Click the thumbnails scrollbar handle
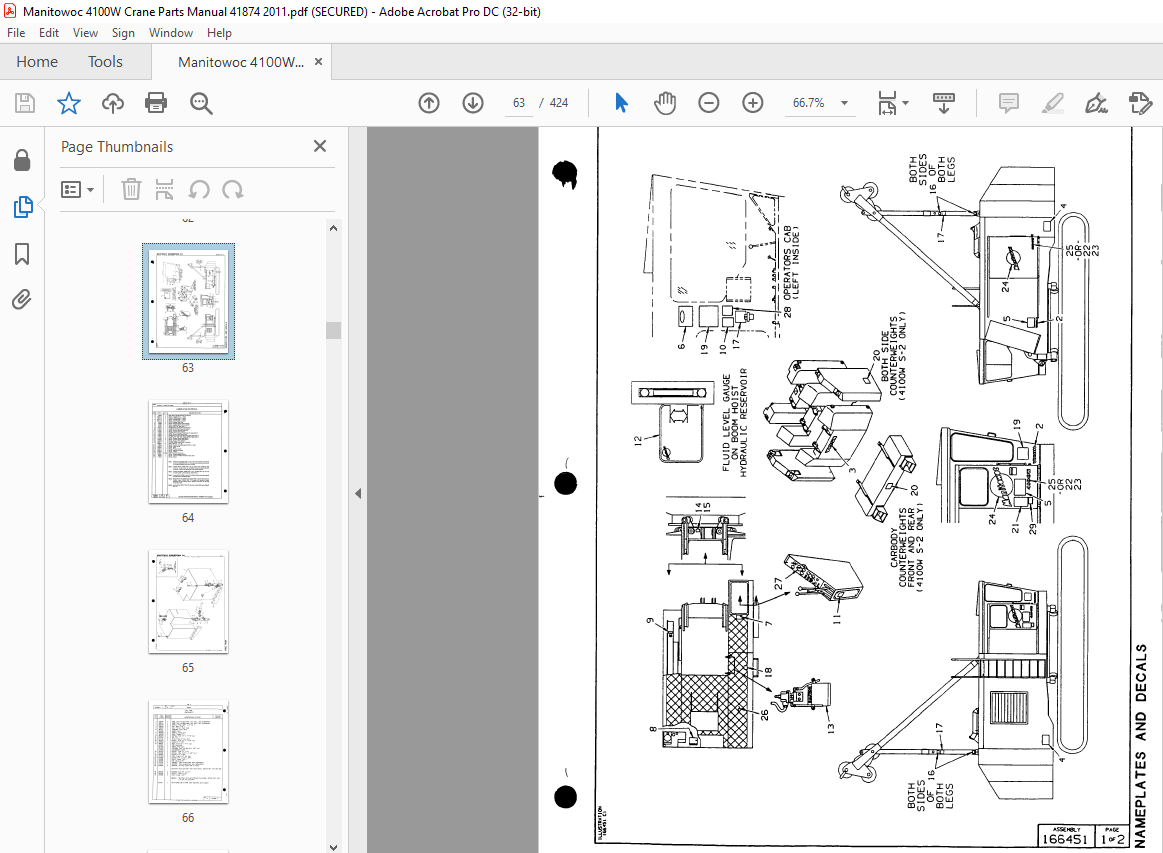 pos(333,330)
